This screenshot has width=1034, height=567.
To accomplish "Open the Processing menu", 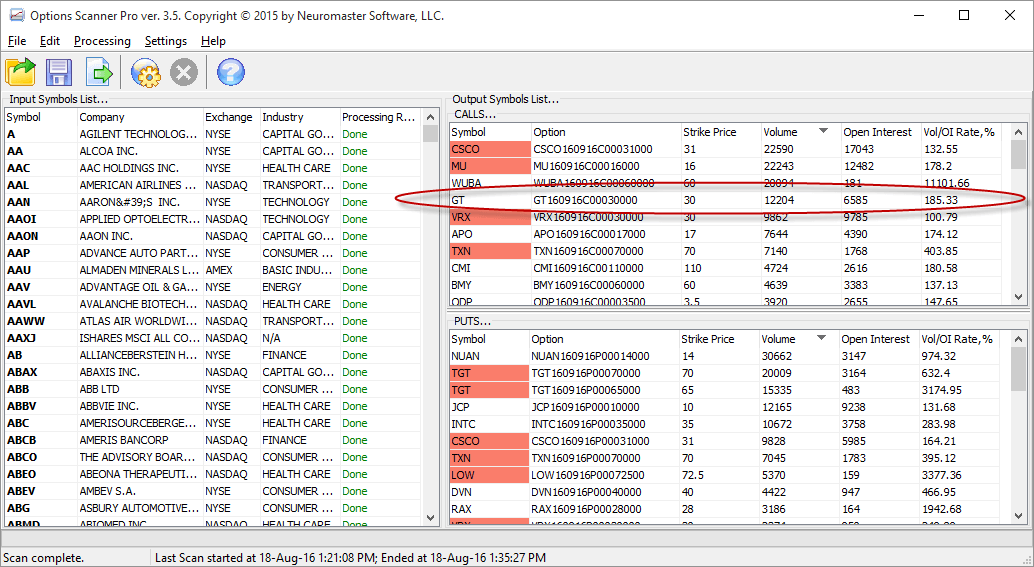I will point(102,41).
